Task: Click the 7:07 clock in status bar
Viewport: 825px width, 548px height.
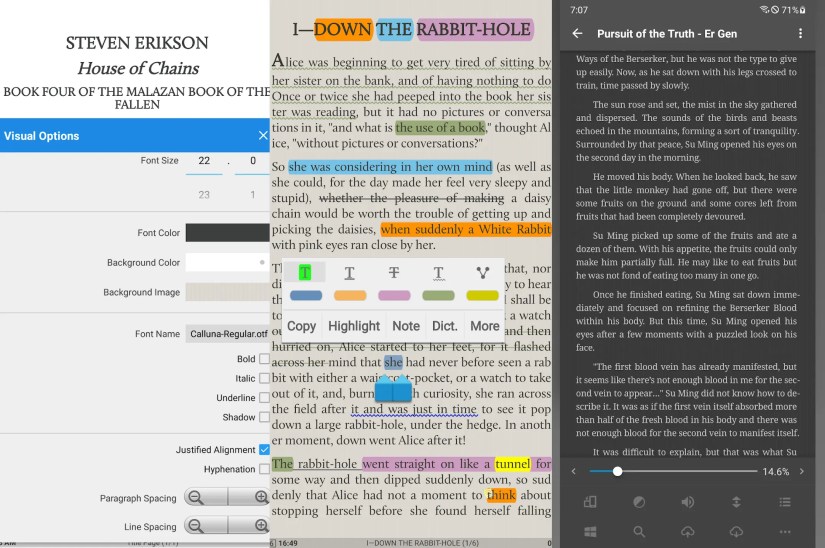Action: (579, 10)
